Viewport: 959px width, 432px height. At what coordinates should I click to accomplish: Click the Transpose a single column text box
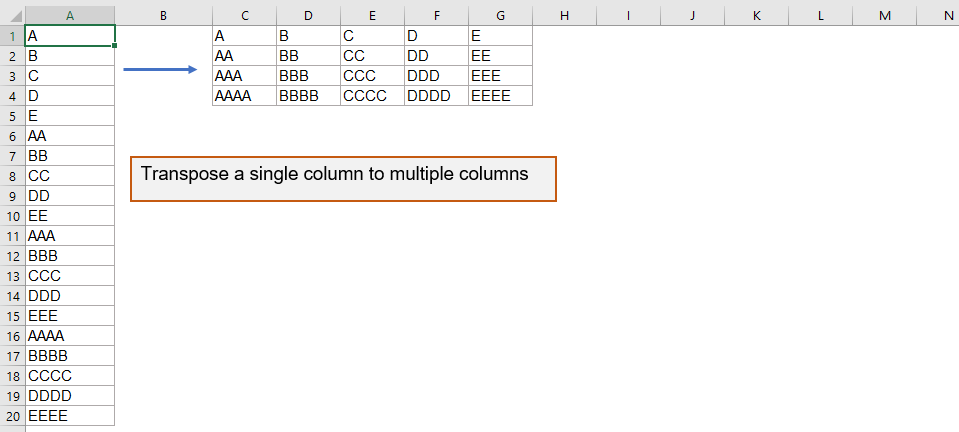pyautogui.click(x=343, y=179)
